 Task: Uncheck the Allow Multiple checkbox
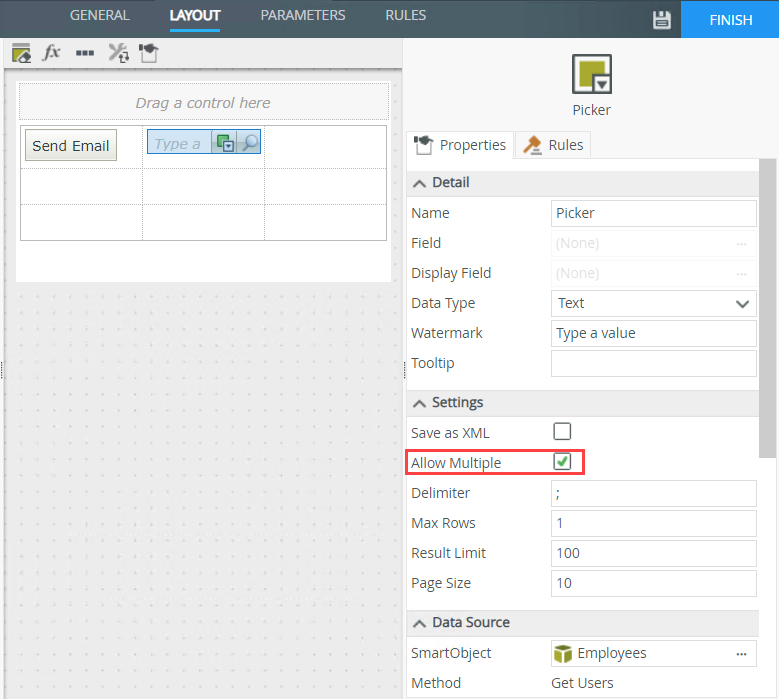tap(562, 462)
